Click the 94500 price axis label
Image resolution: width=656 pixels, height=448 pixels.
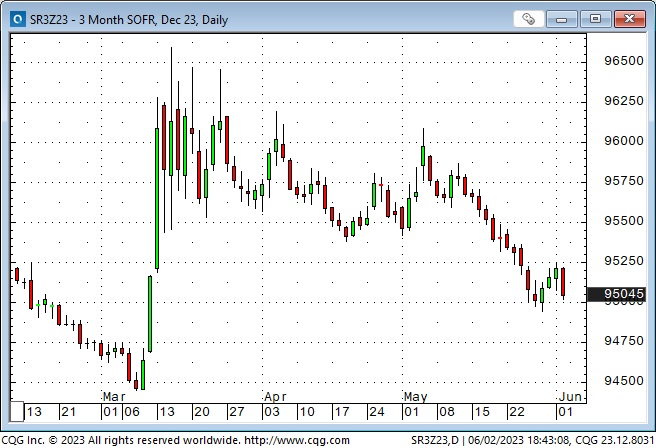(x=624, y=381)
